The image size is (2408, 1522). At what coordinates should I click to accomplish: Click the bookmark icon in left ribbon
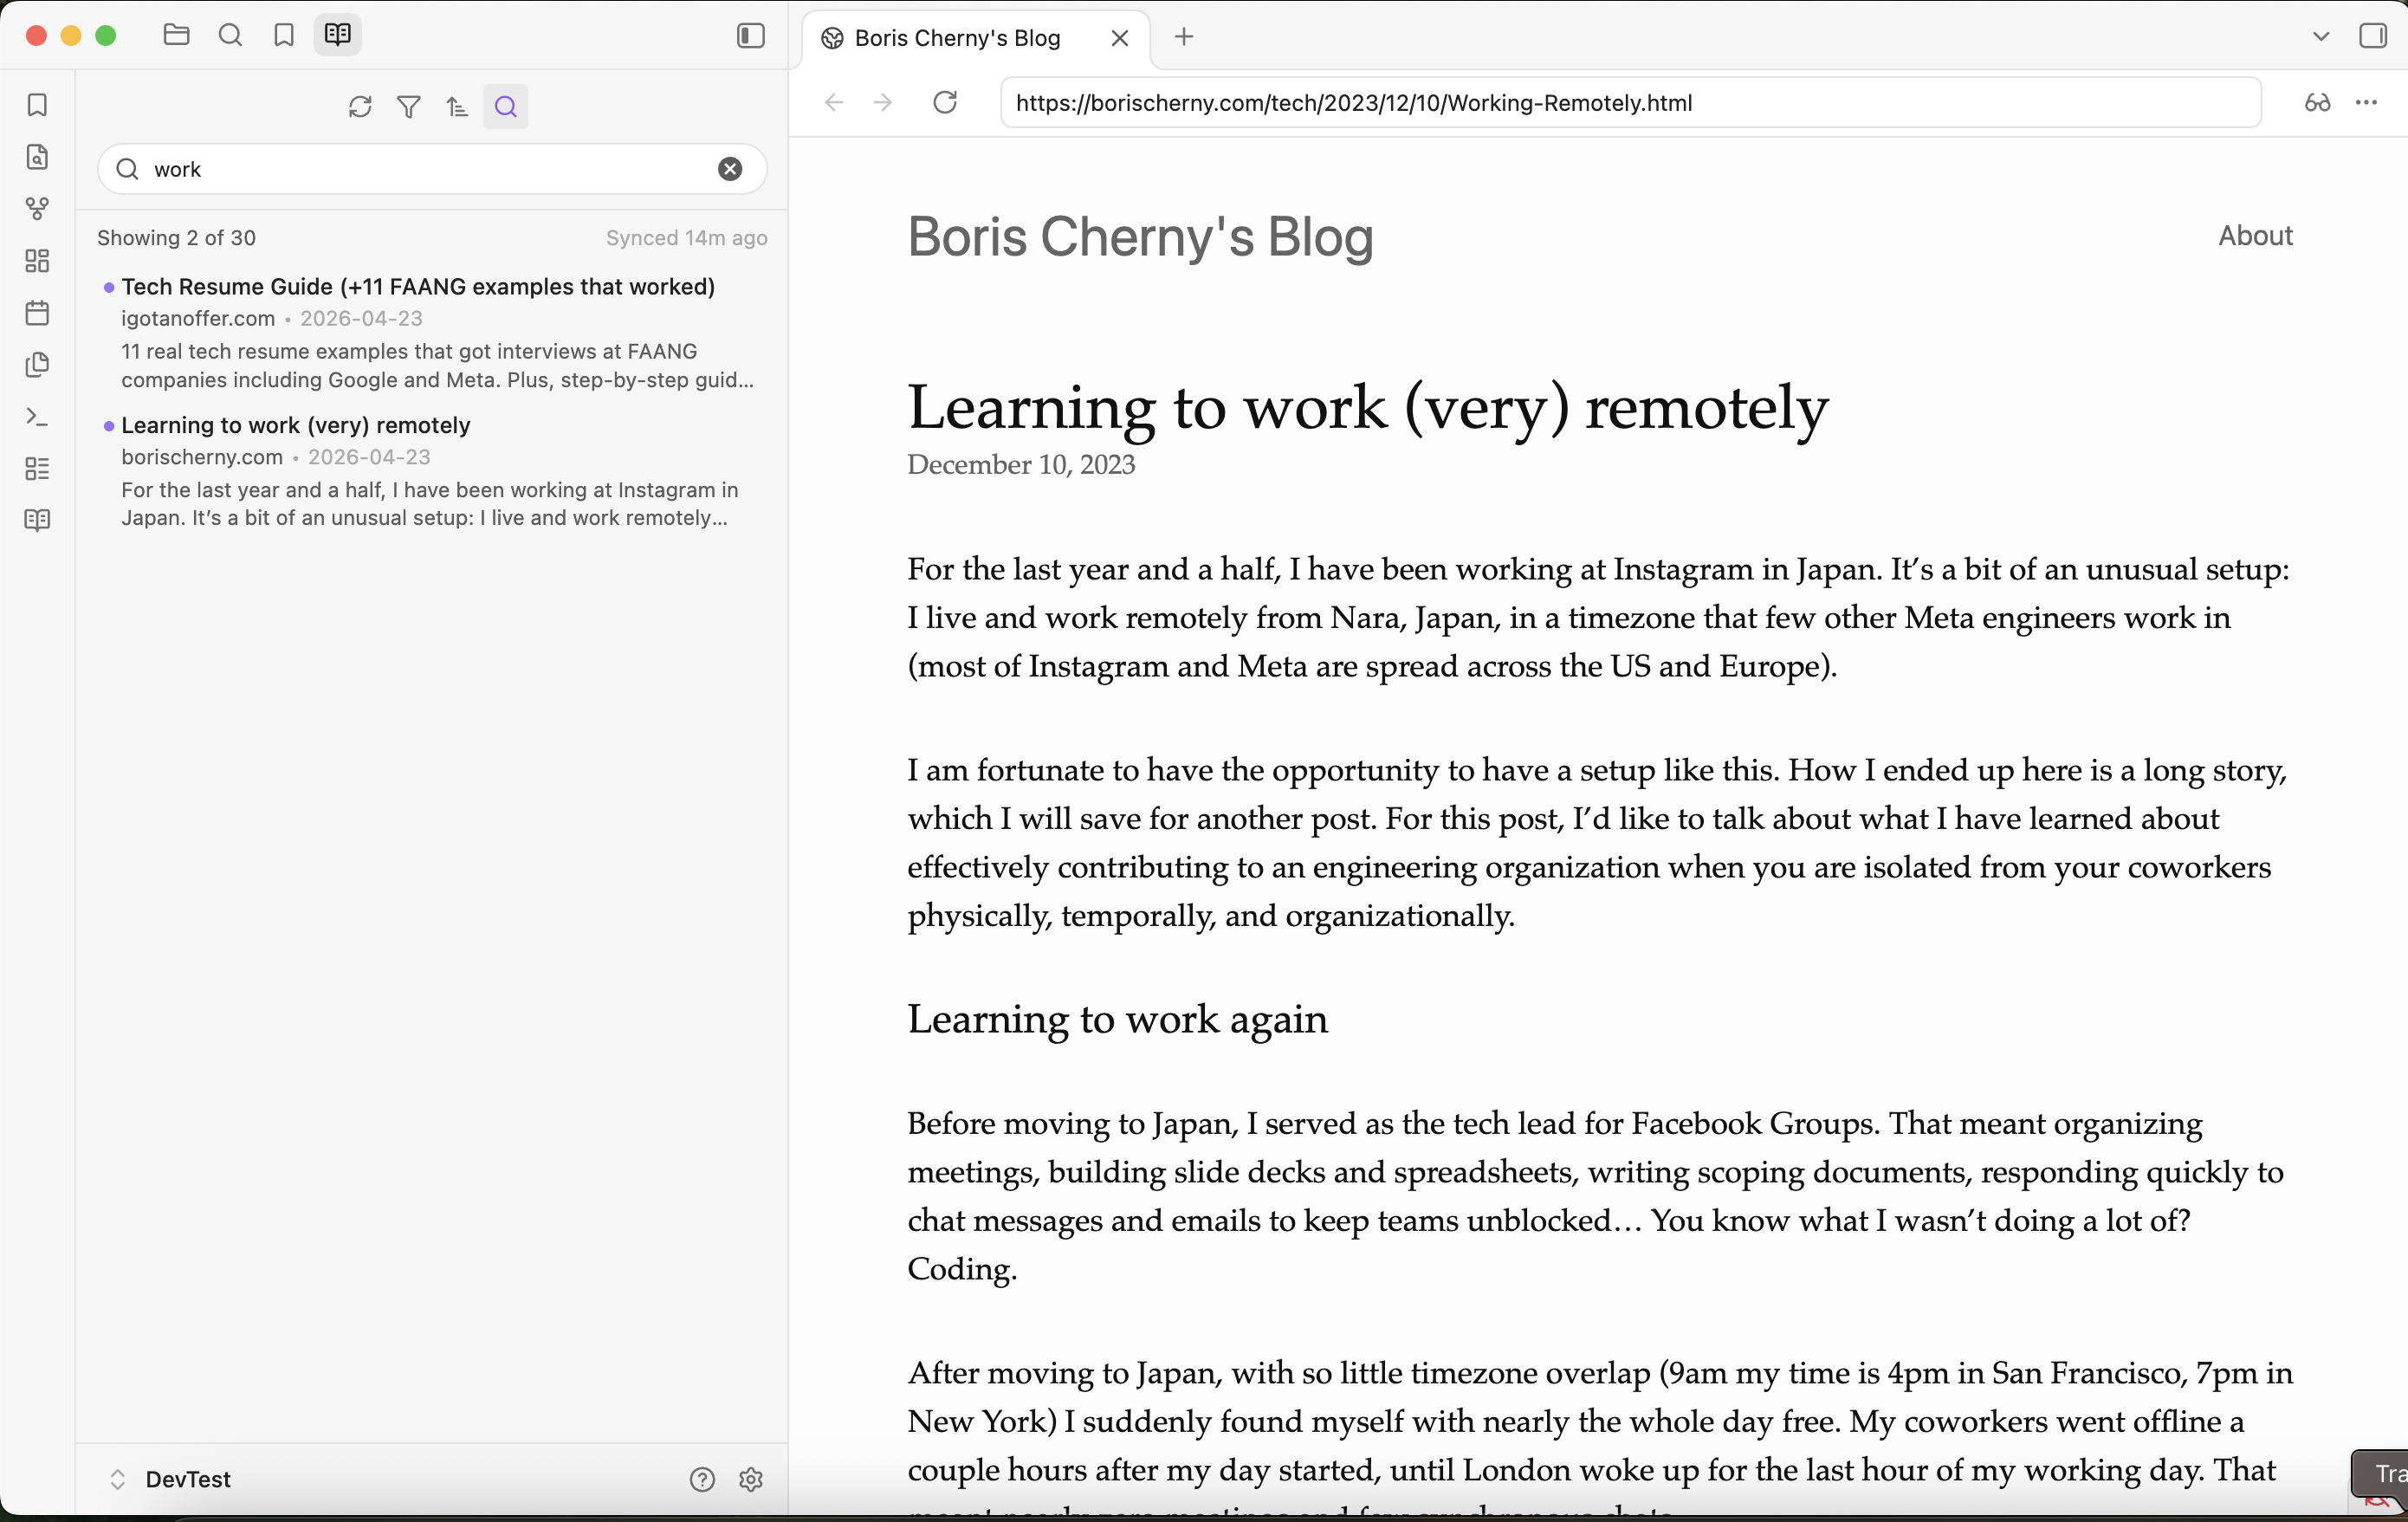pyautogui.click(x=37, y=105)
